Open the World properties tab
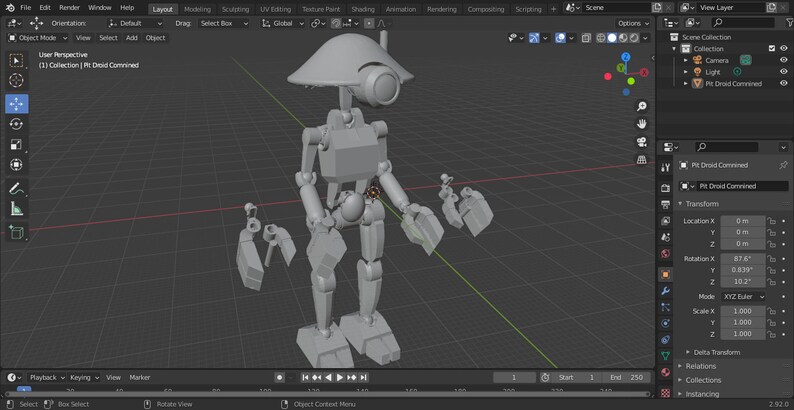Viewport: 794px width, 410px height. click(x=665, y=254)
